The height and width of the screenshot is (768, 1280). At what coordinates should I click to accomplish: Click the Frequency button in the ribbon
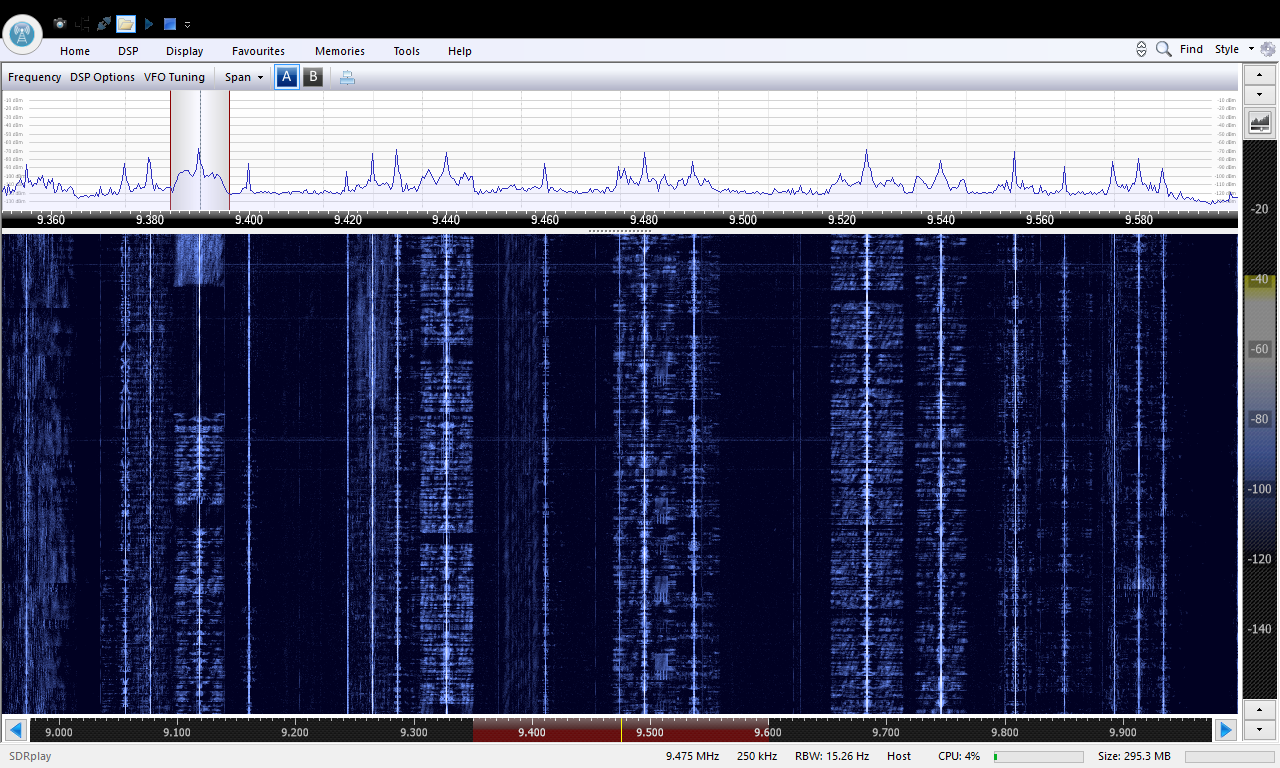[34, 77]
